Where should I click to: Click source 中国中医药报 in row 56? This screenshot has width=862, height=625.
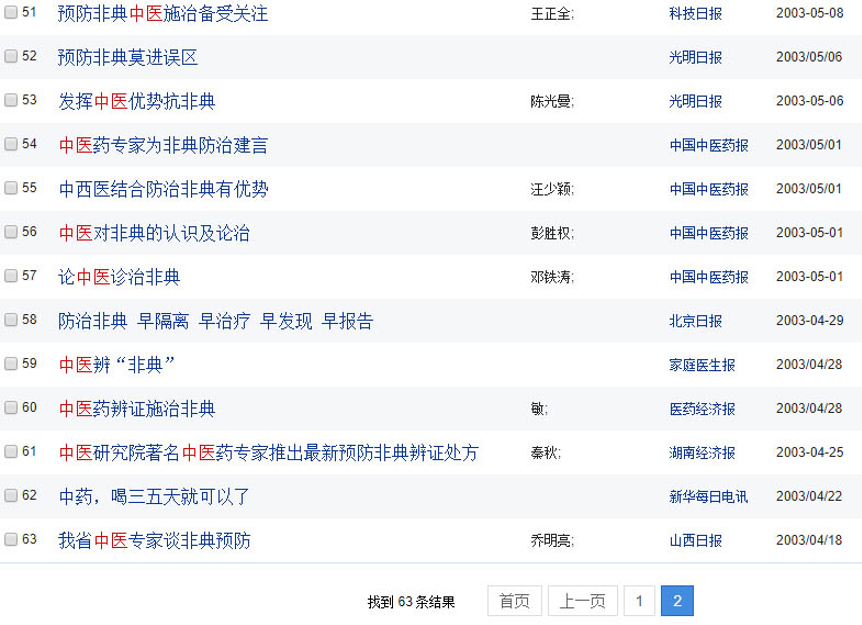click(x=709, y=233)
